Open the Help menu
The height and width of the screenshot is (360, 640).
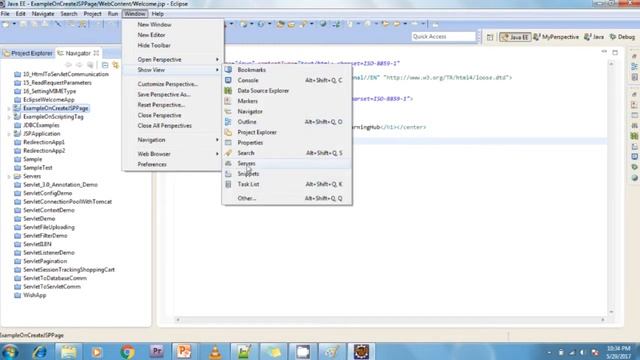point(158,13)
